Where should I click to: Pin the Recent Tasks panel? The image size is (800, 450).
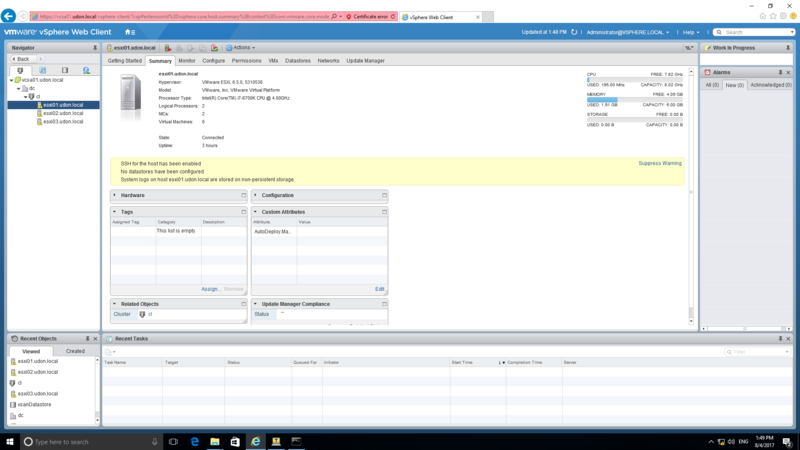click(x=780, y=339)
